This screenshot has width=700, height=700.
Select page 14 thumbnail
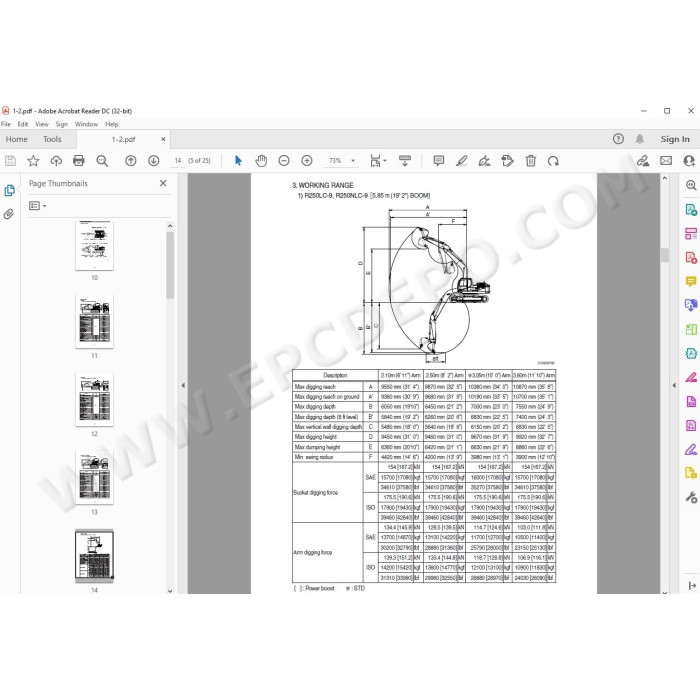coord(94,556)
